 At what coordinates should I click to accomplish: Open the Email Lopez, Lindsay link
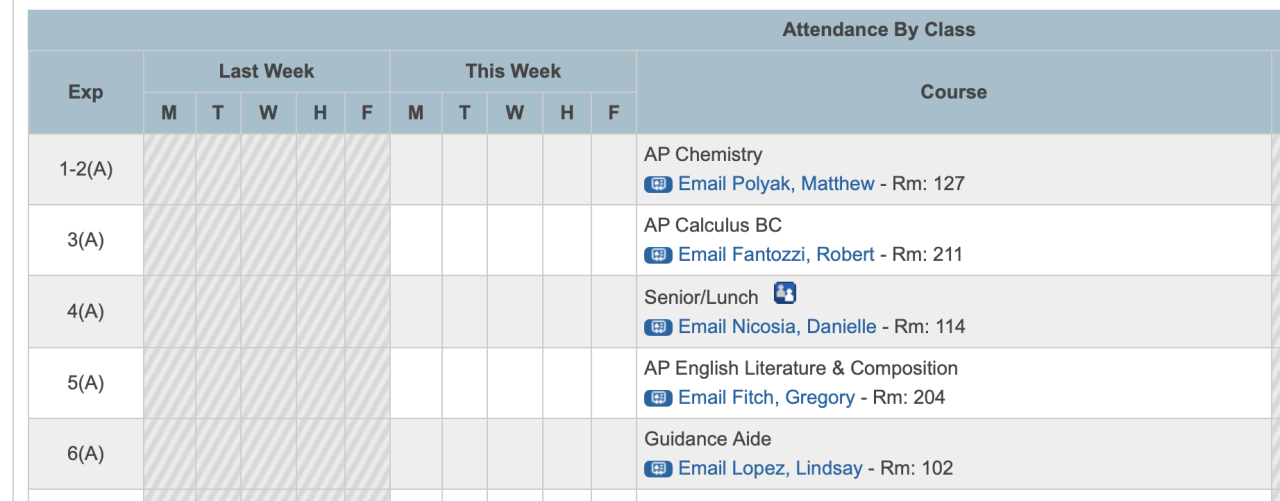[770, 469]
